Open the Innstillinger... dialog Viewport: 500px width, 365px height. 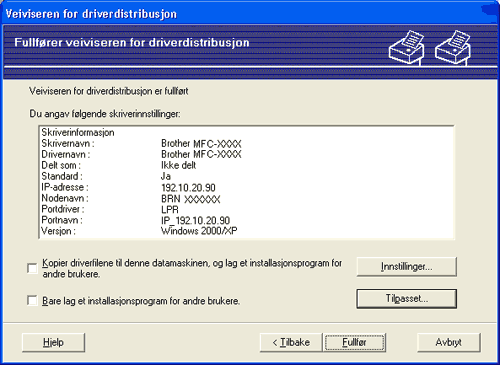406,266
